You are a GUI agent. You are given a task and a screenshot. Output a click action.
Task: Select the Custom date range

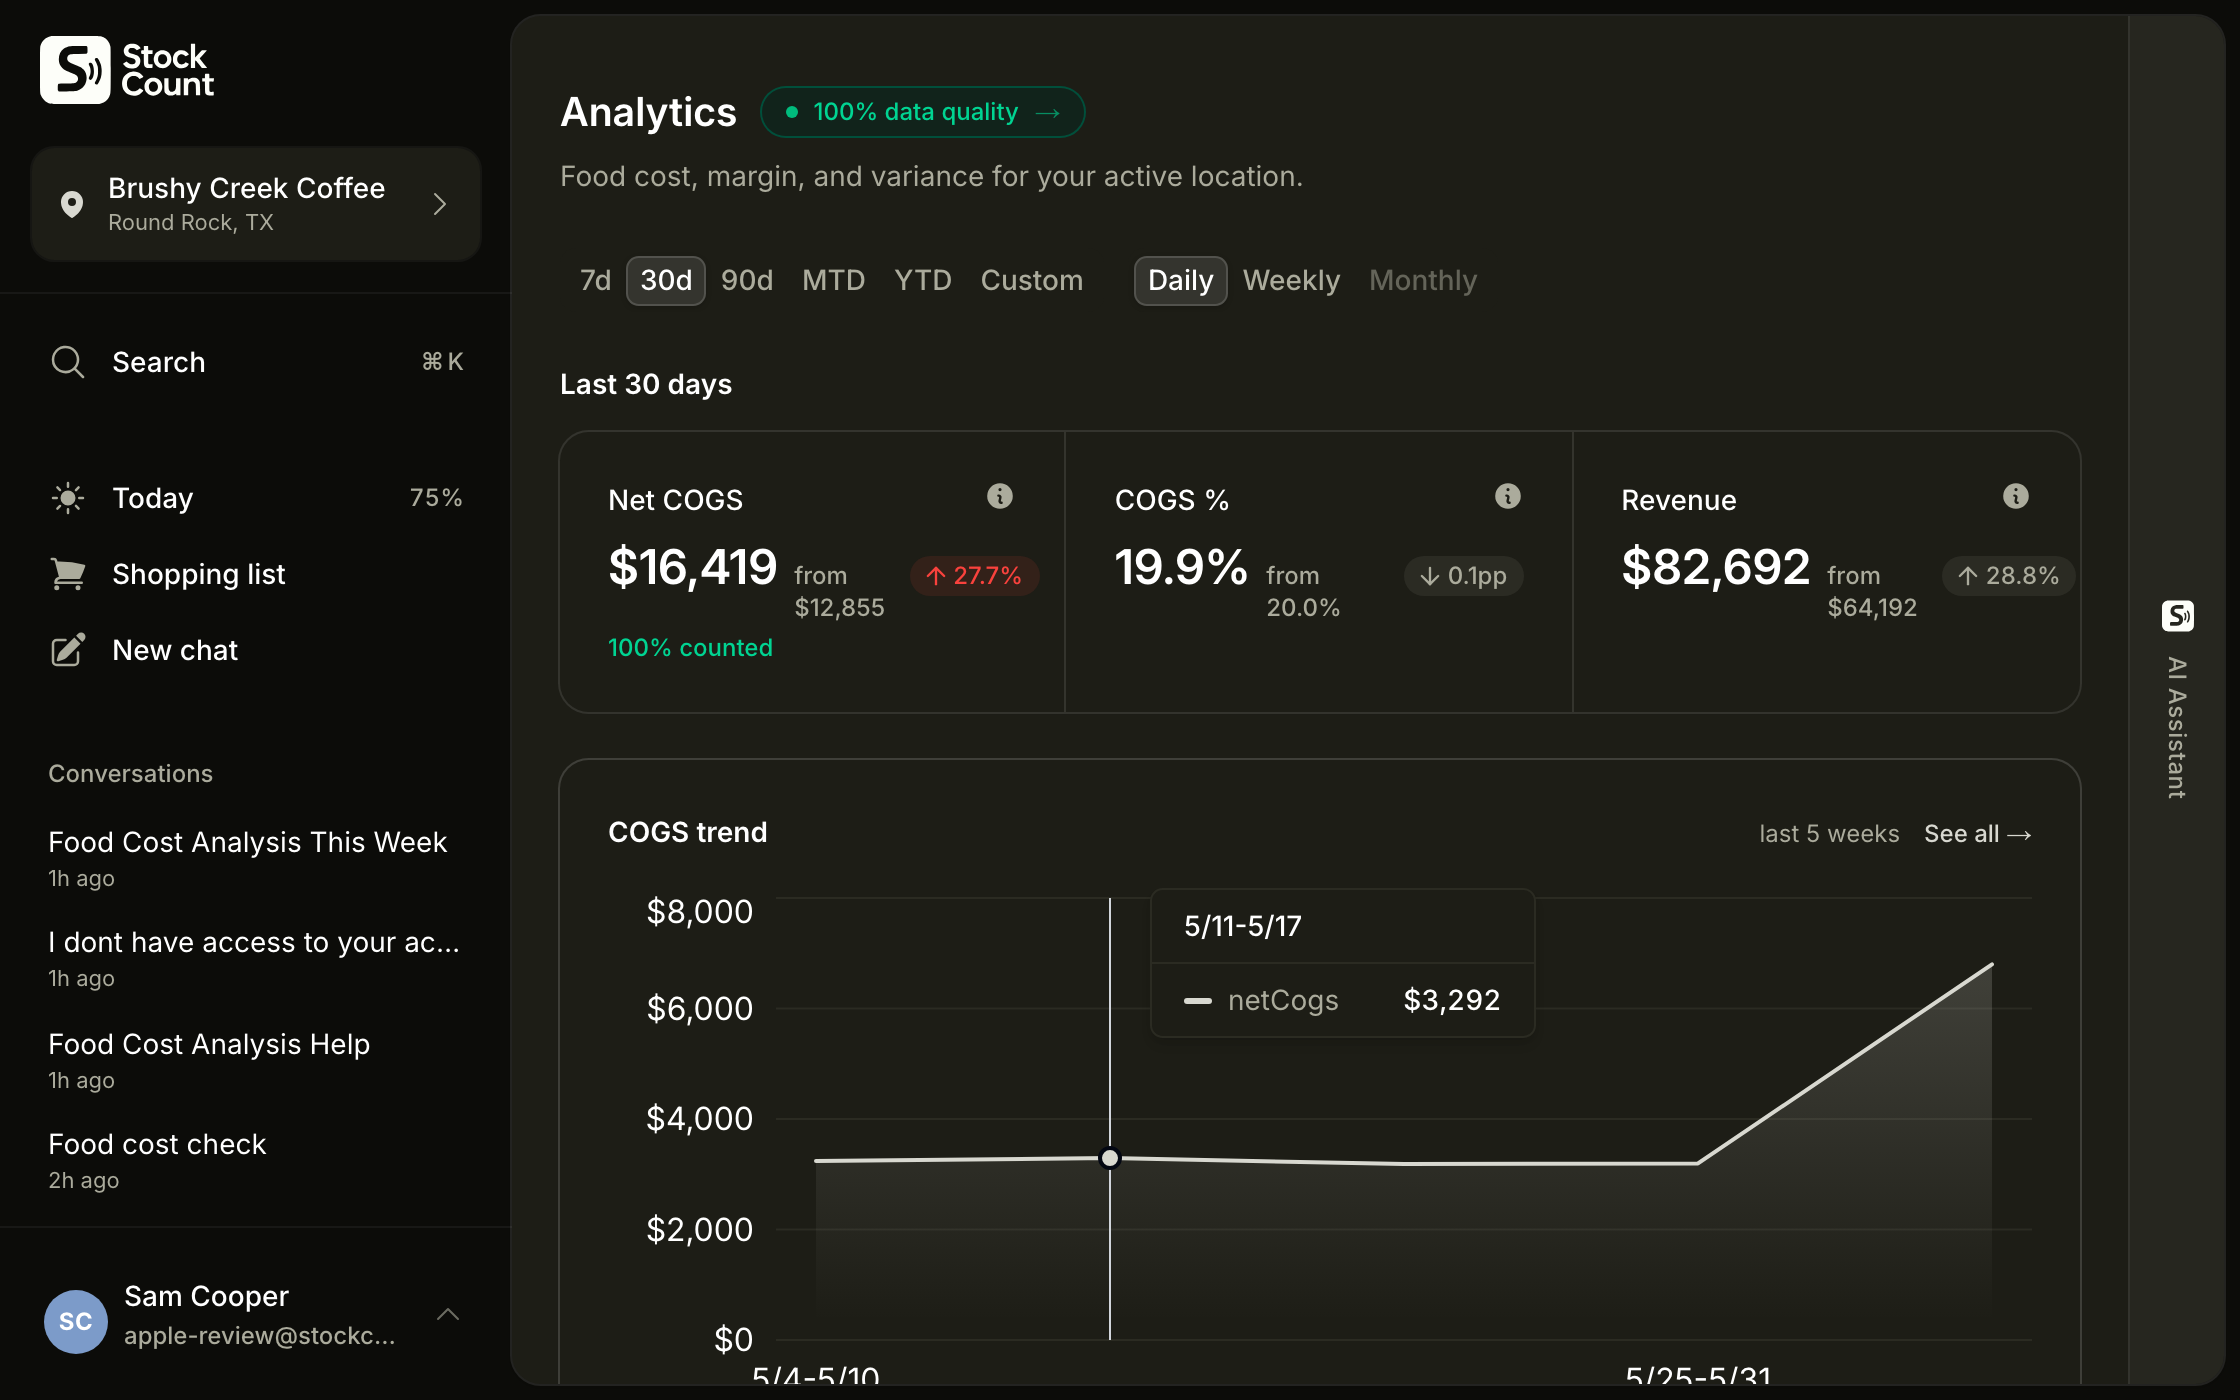pyautogui.click(x=1032, y=281)
